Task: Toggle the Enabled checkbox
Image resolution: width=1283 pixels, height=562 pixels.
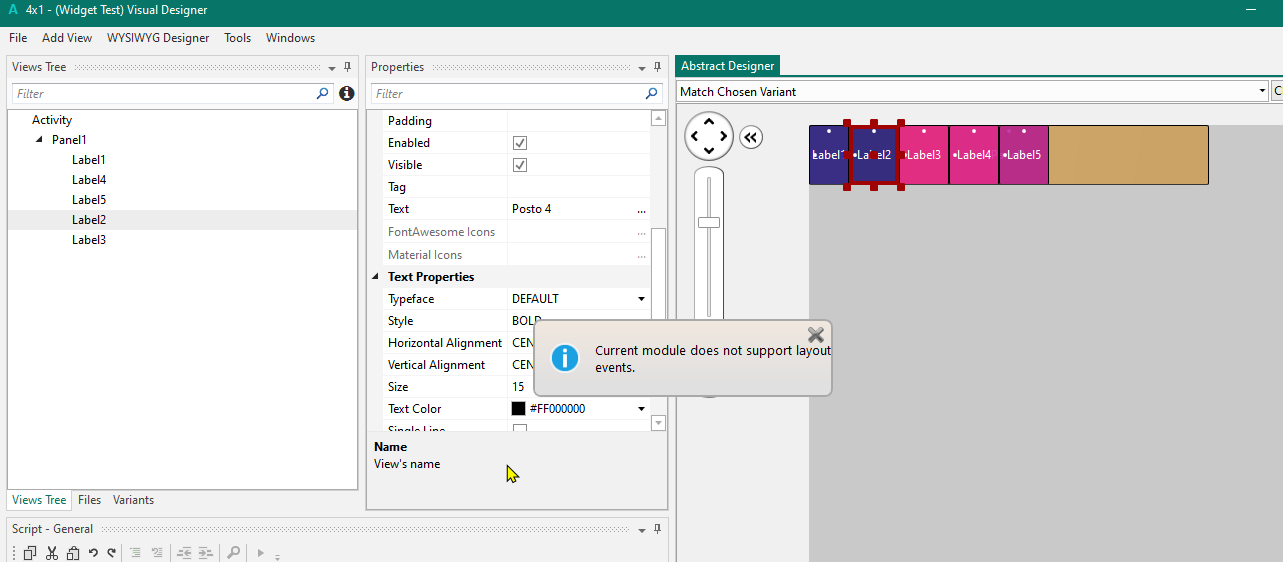Action: click(x=520, y=143)
